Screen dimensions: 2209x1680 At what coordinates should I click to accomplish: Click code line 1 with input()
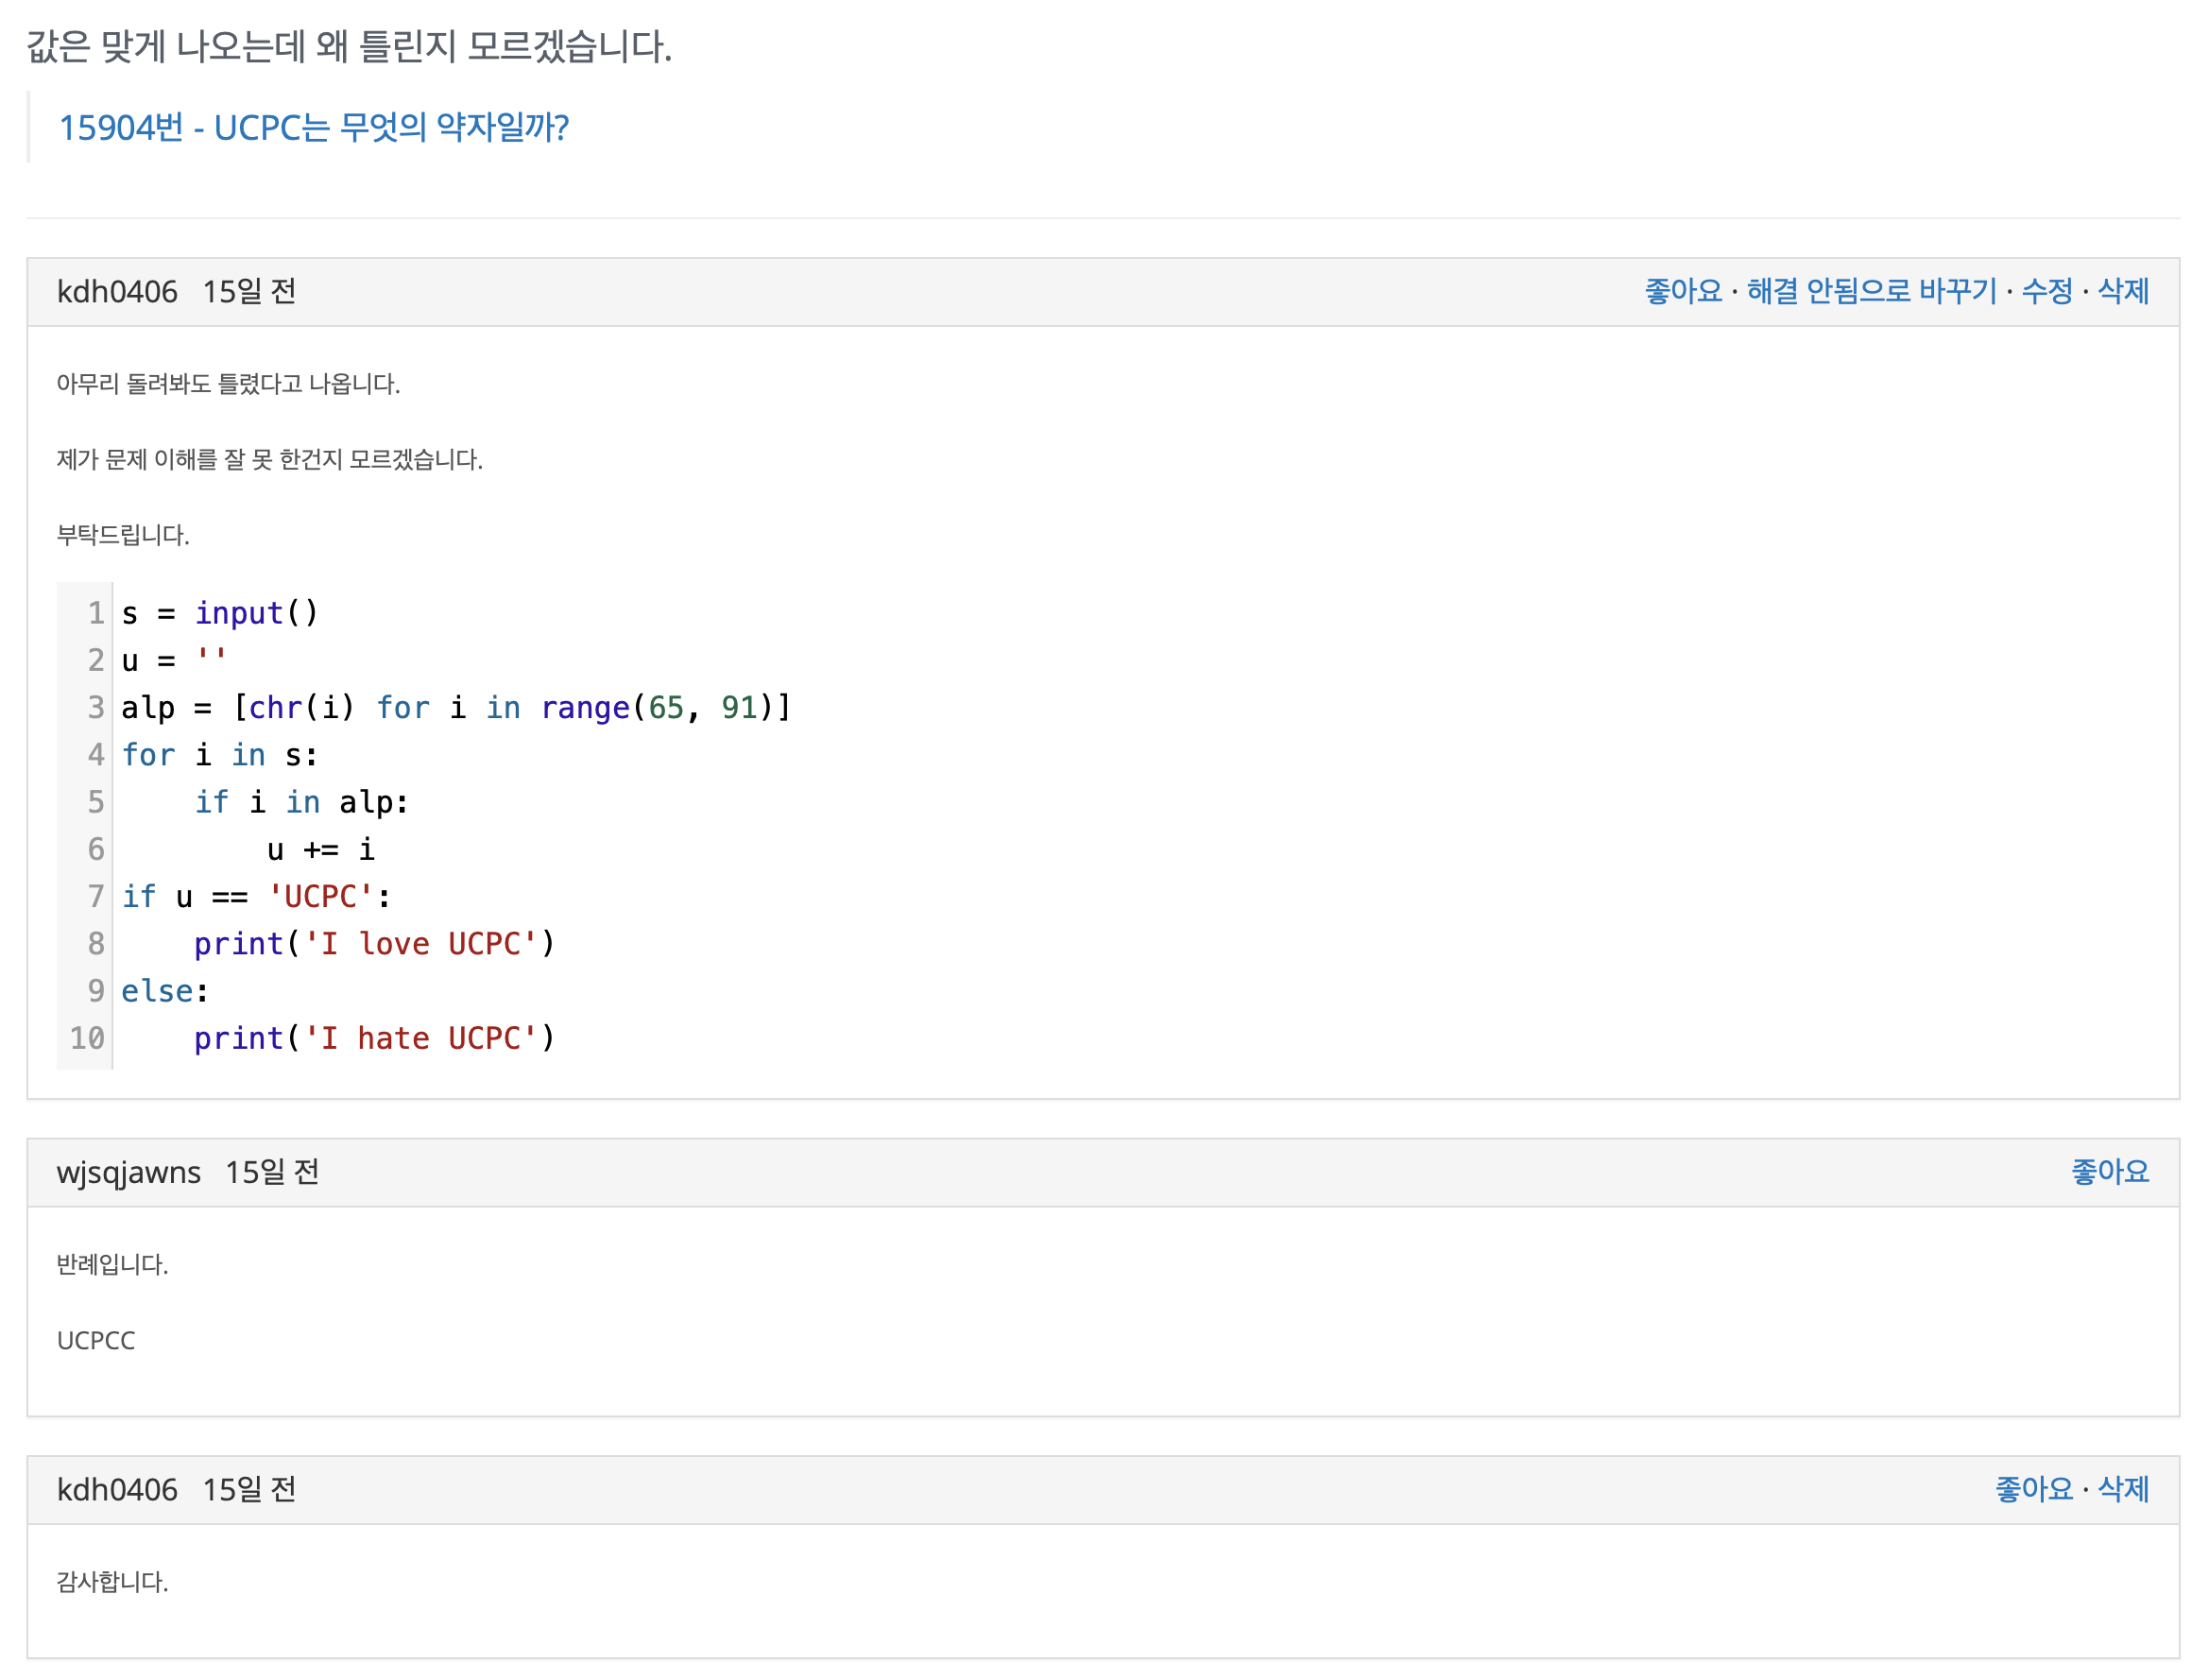(x=220, y=613)
